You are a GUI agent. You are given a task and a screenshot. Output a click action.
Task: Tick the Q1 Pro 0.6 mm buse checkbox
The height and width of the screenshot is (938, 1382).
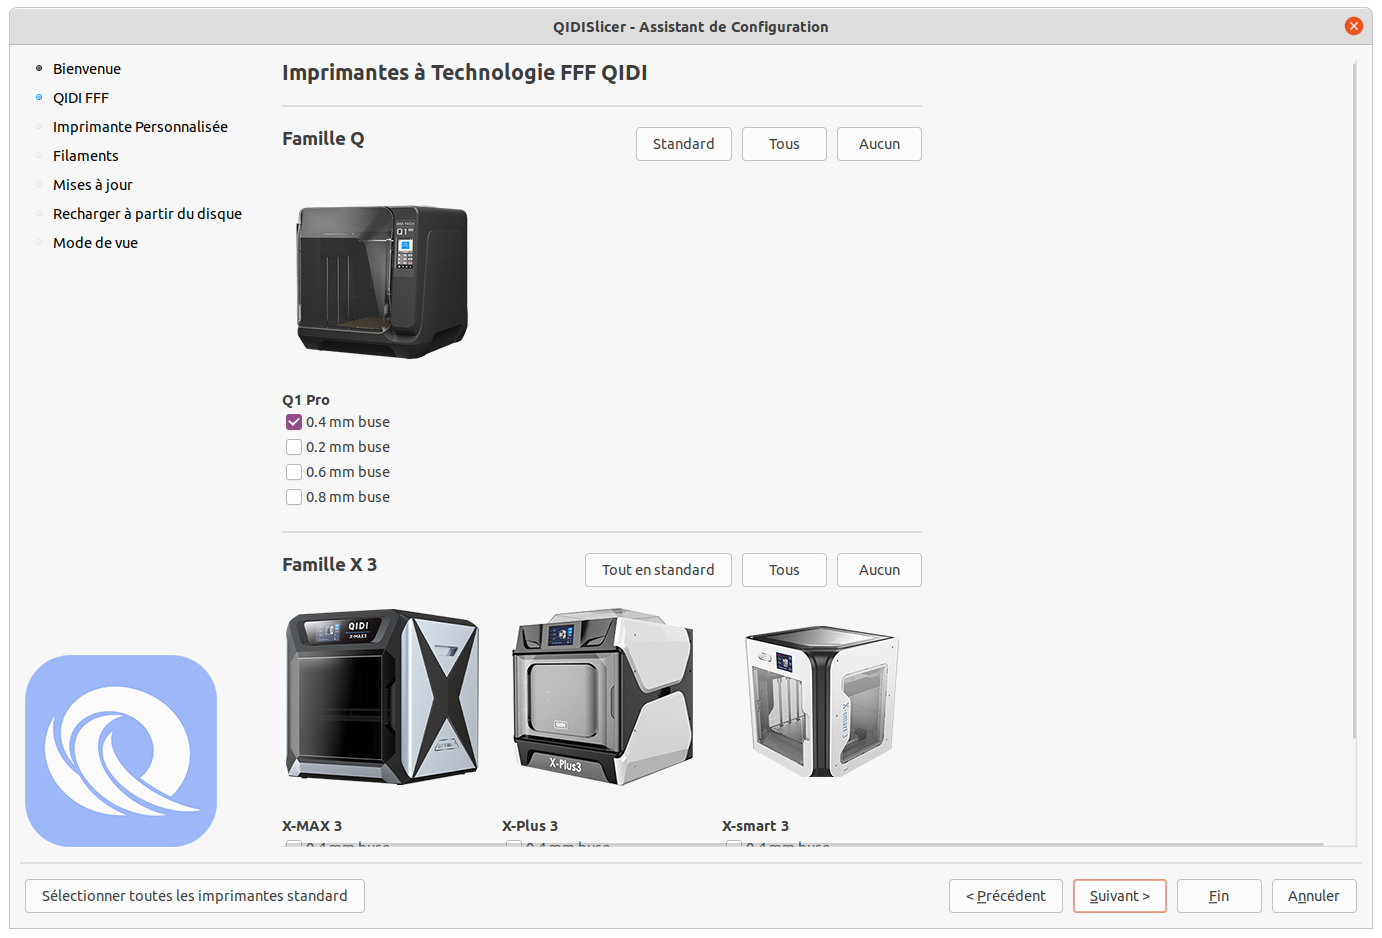coord(294,472)
